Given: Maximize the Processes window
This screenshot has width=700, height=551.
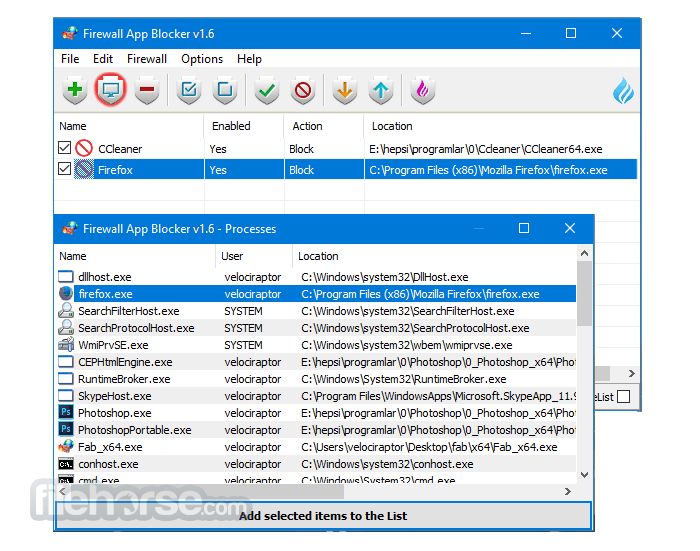Looking at the screenshot, I should coord(524,228).
